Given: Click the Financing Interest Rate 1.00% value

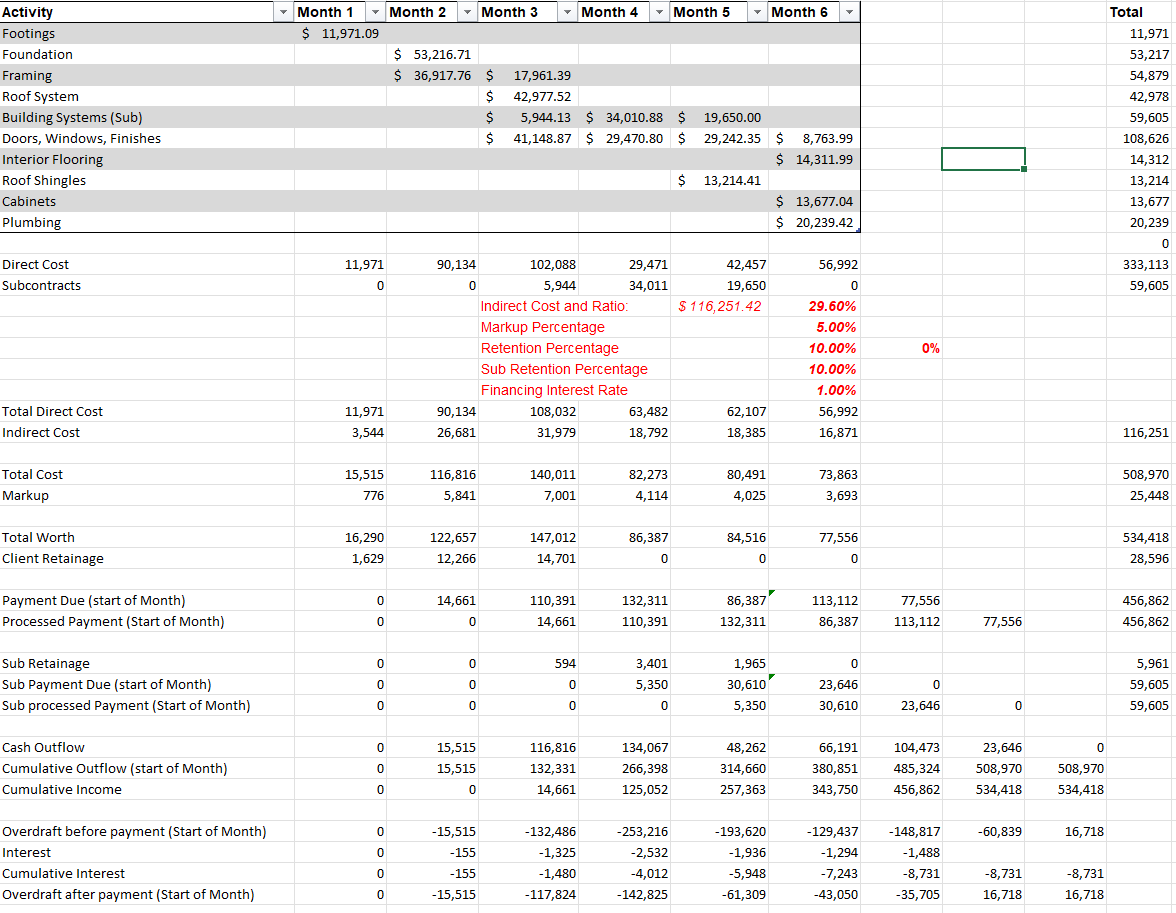Looking at the screenshot, I should click(836, 390).
